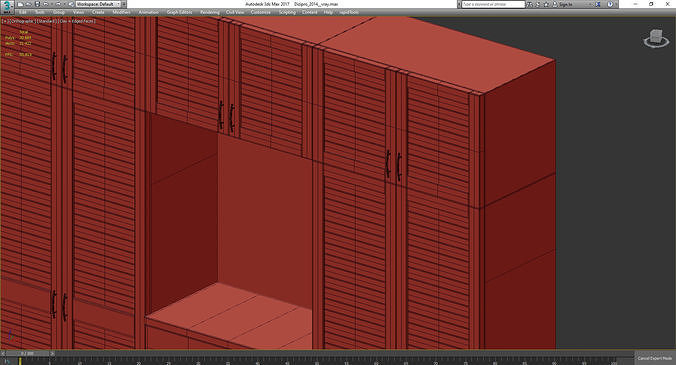Click the time slider right arrow

tap(52, 353)
